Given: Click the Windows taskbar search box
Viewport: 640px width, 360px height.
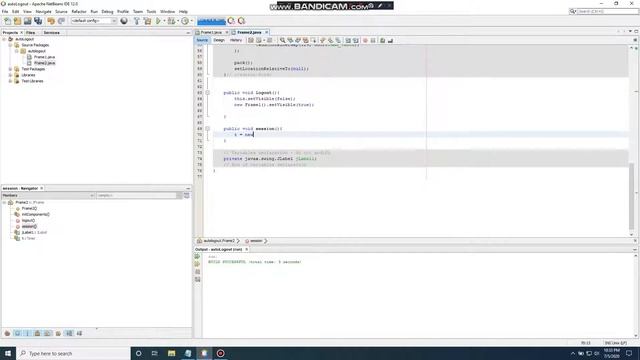Looking at the screenshot, I should (x=73, y=353).
